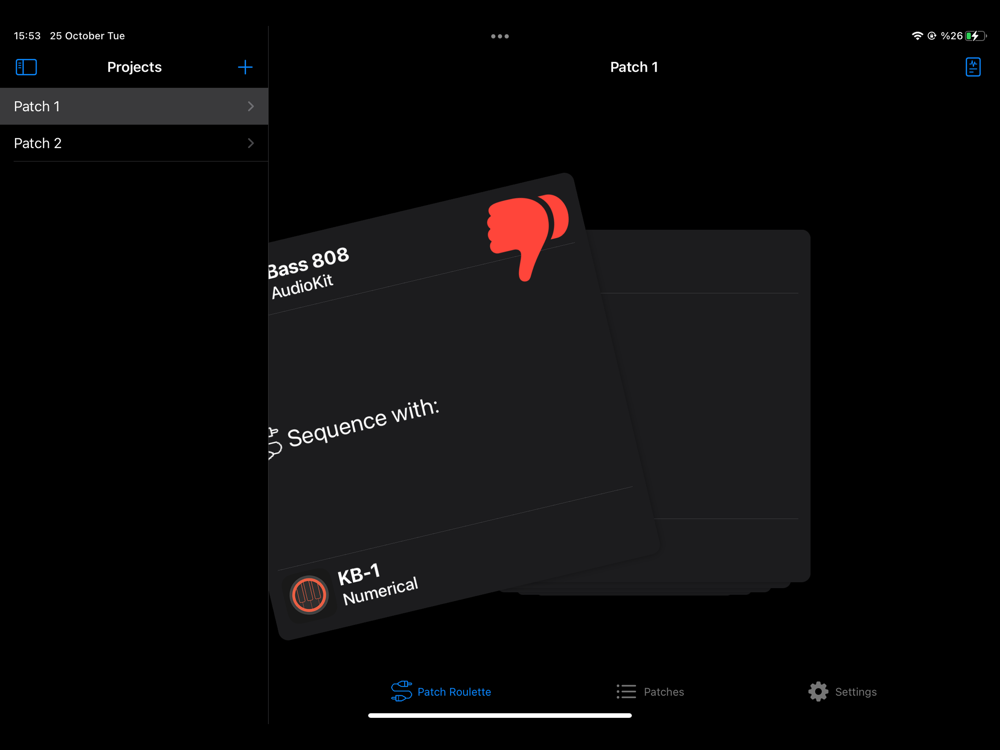The height and width of the screenshot is (750, 1000).
Task: Click the Patch Roulette cable icon
Action: [401, 691]
